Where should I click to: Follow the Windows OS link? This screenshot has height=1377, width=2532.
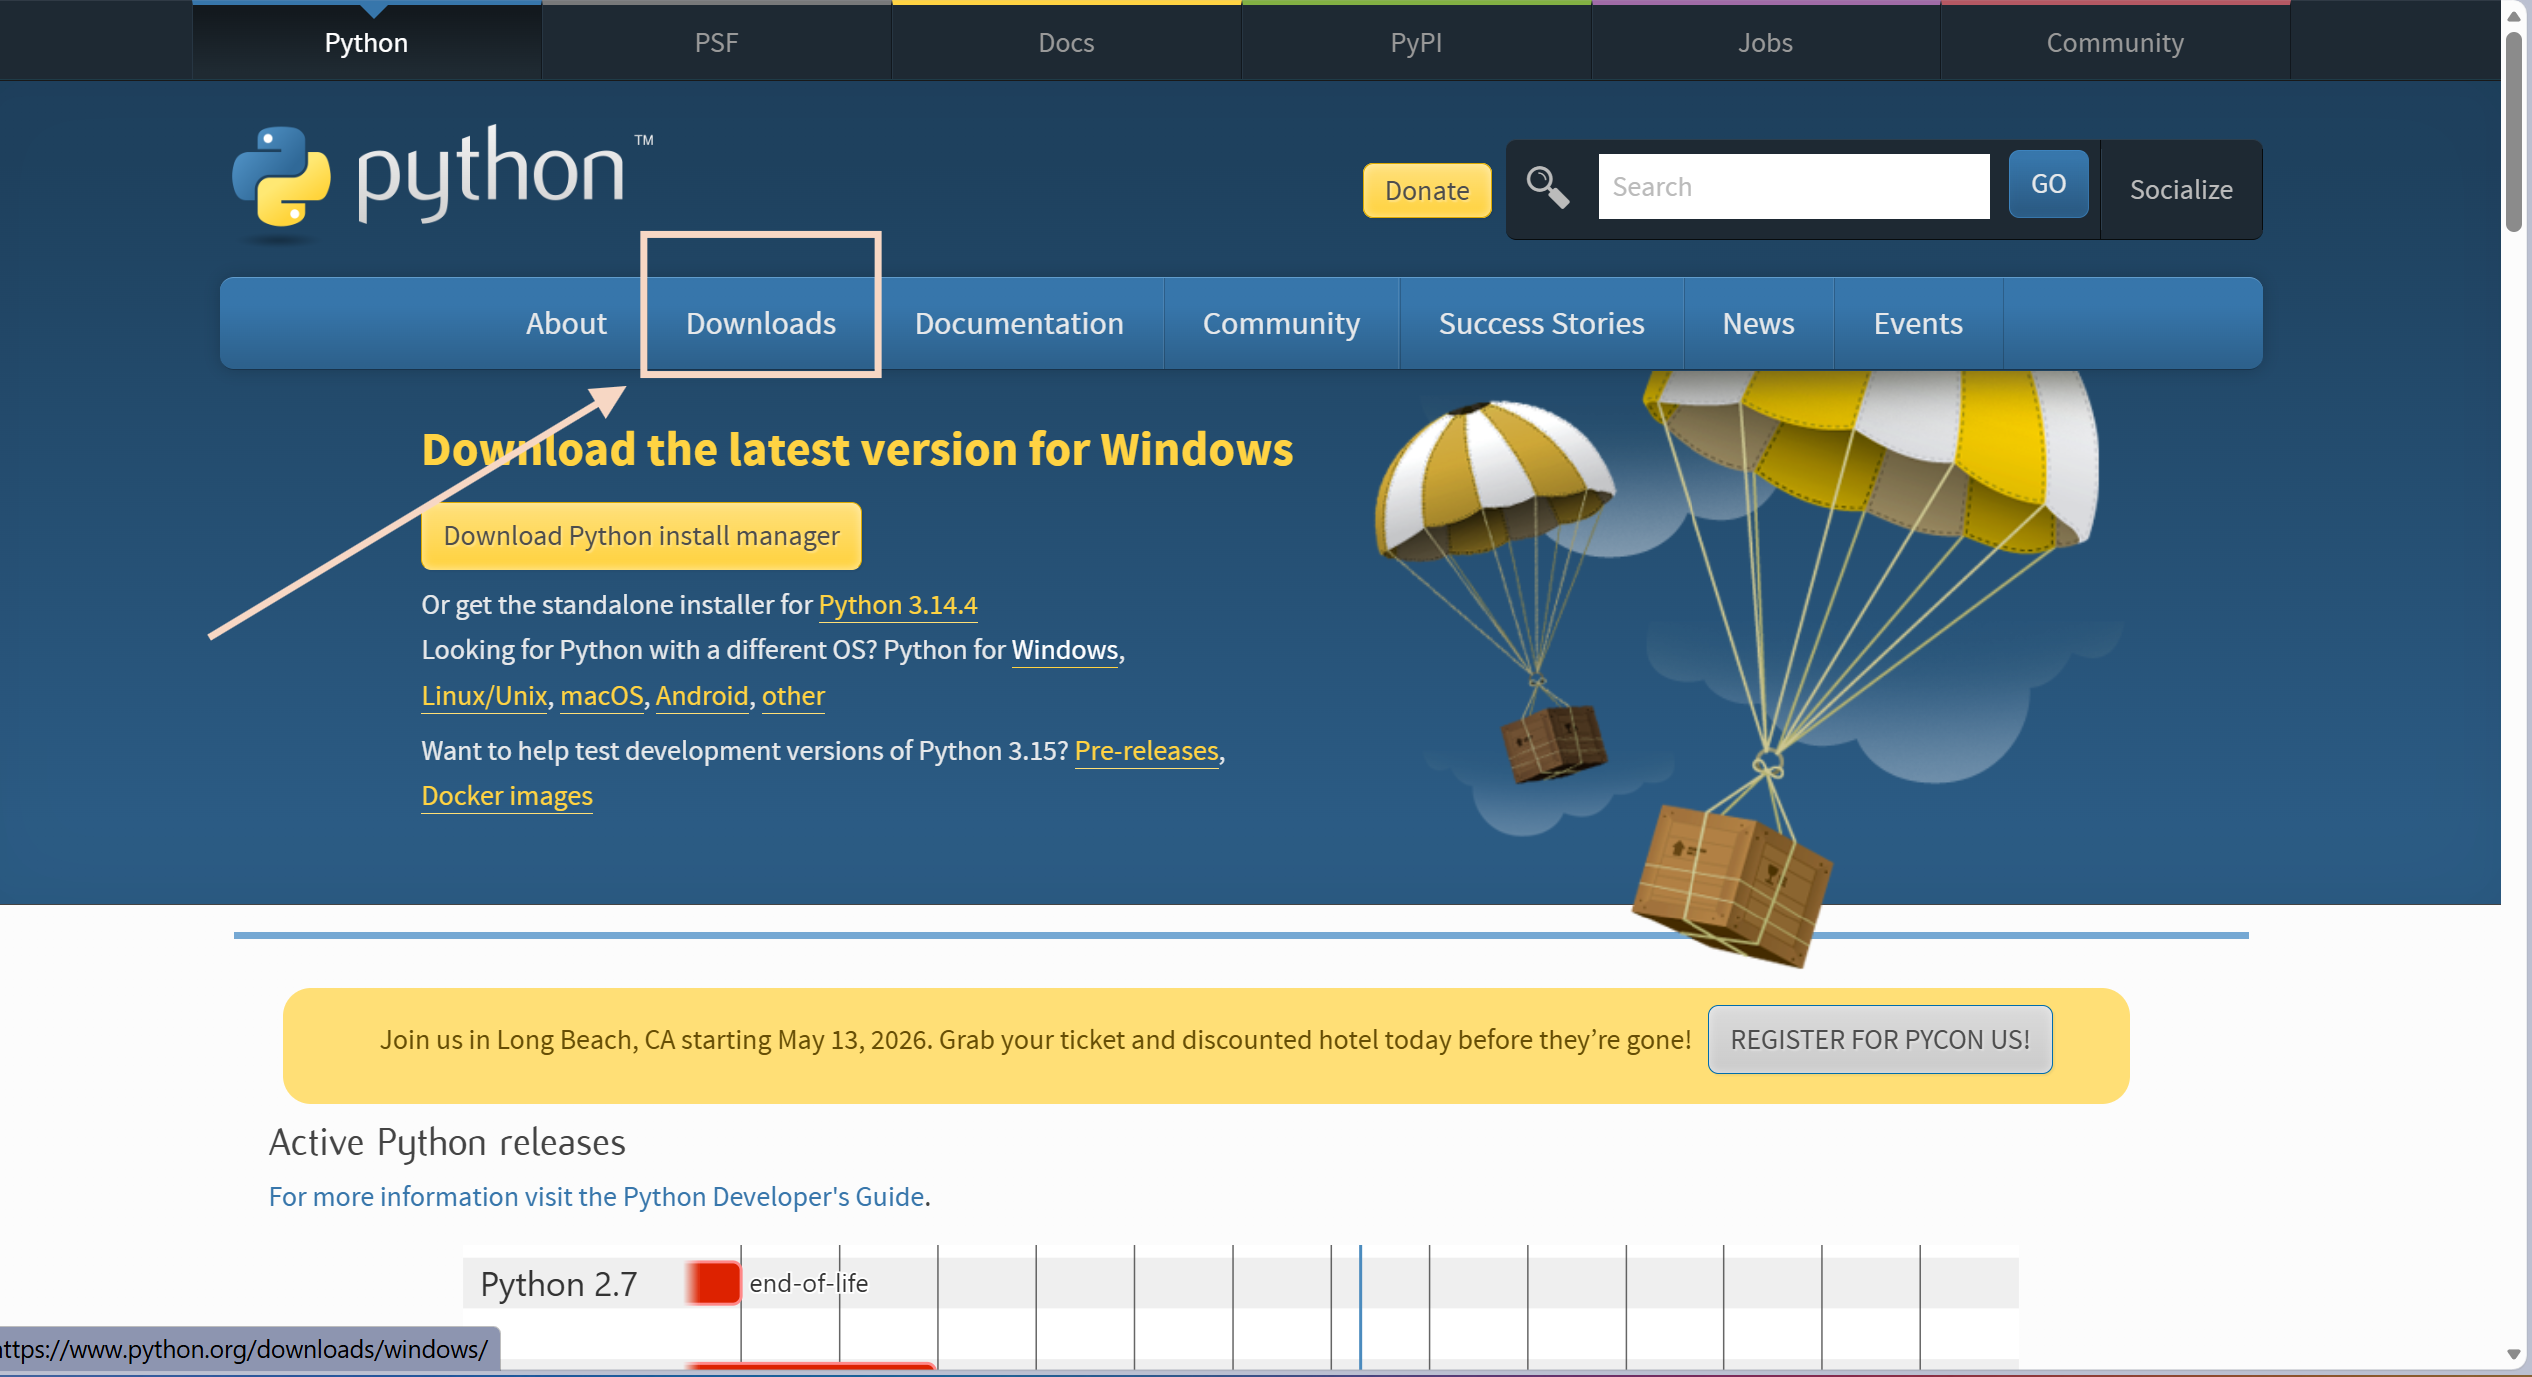1065,650
